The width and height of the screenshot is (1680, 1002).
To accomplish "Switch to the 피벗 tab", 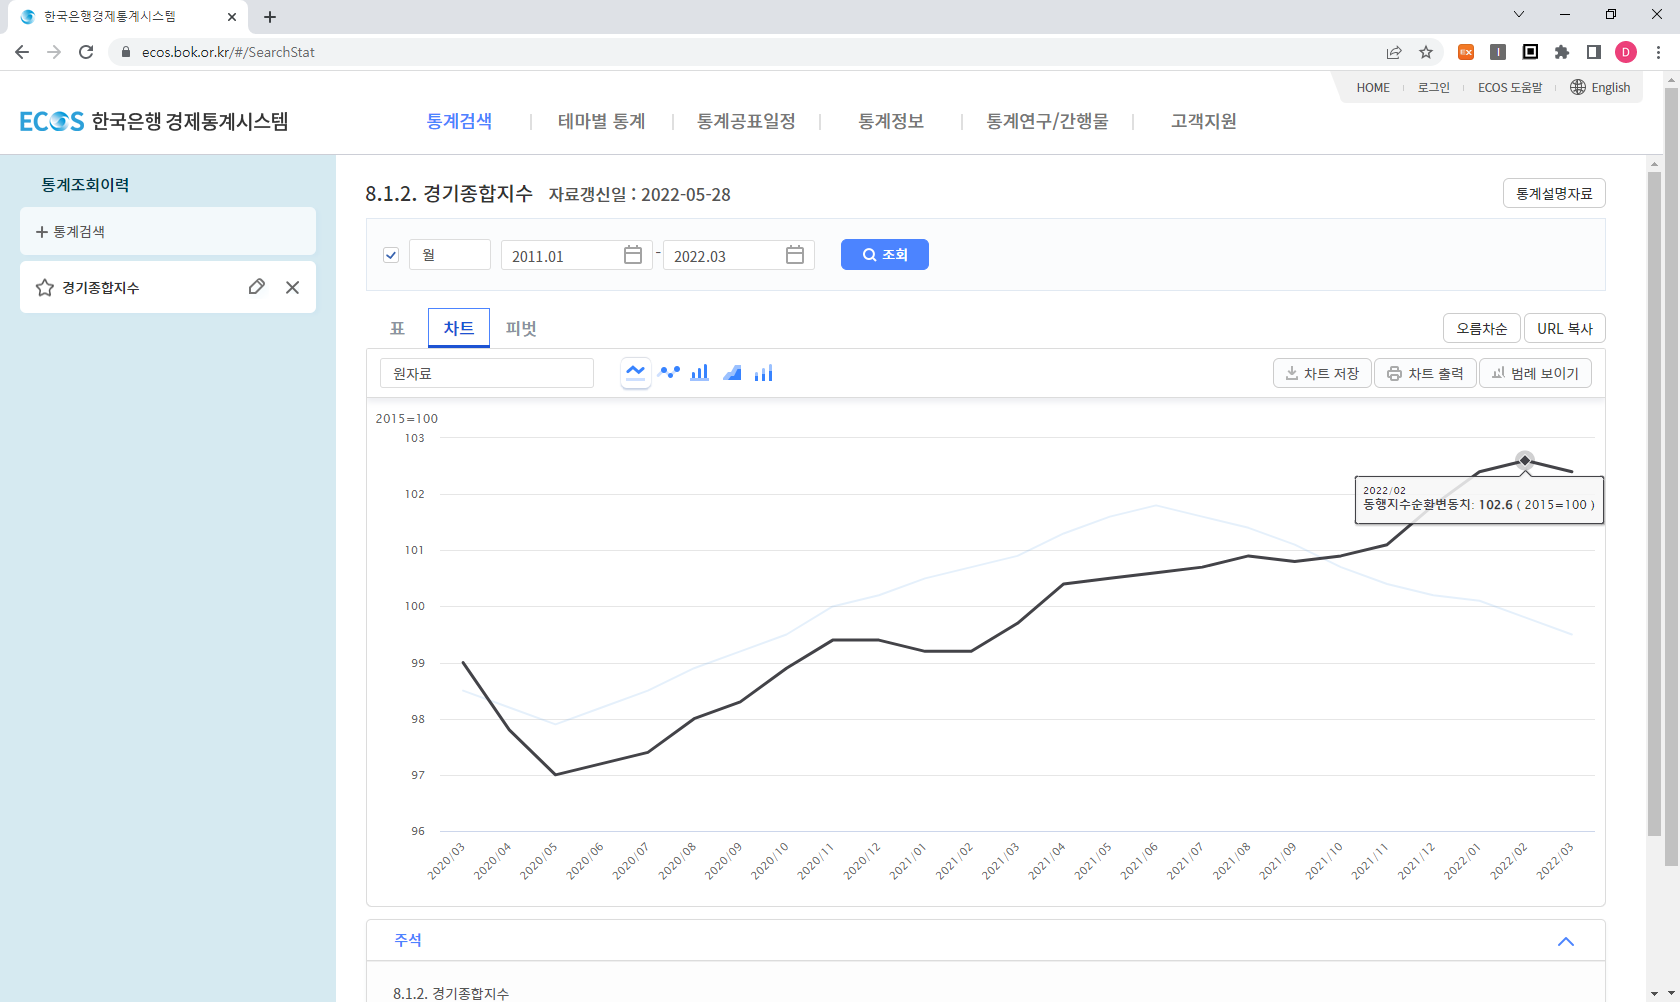I will [x=521, y=328].
